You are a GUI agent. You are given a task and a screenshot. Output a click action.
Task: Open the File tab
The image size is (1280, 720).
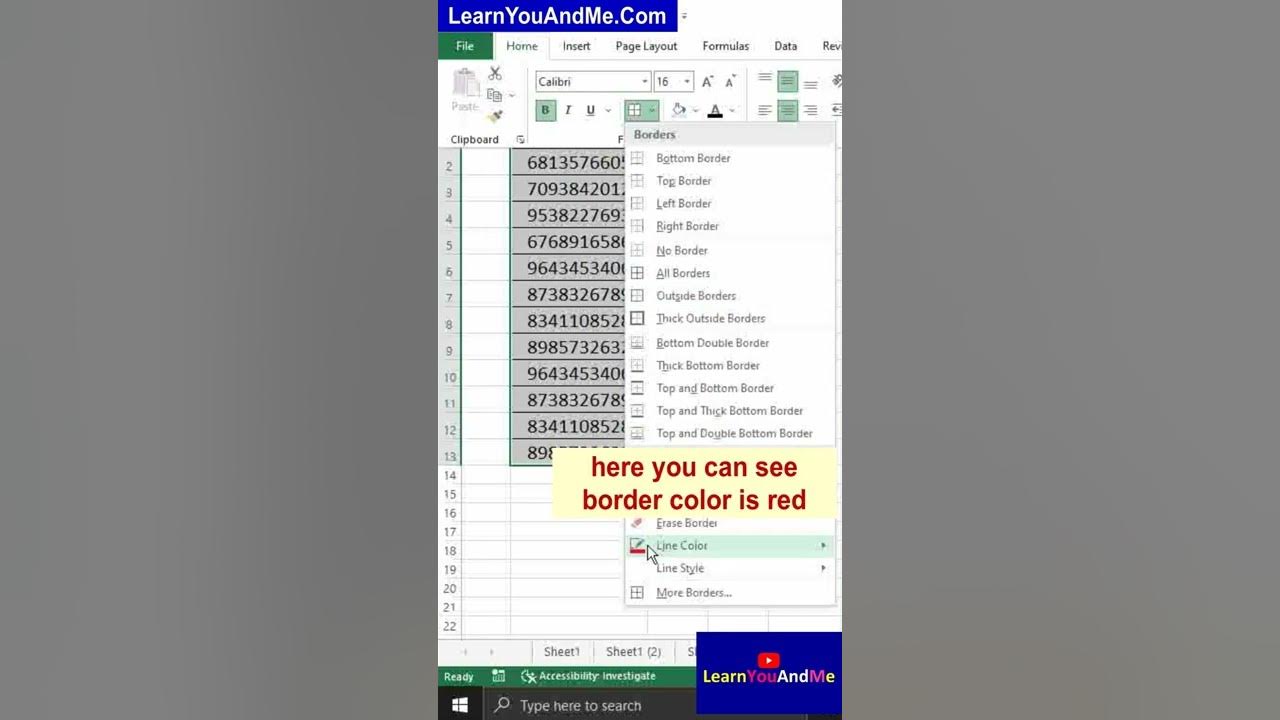[x=465, y=46]
